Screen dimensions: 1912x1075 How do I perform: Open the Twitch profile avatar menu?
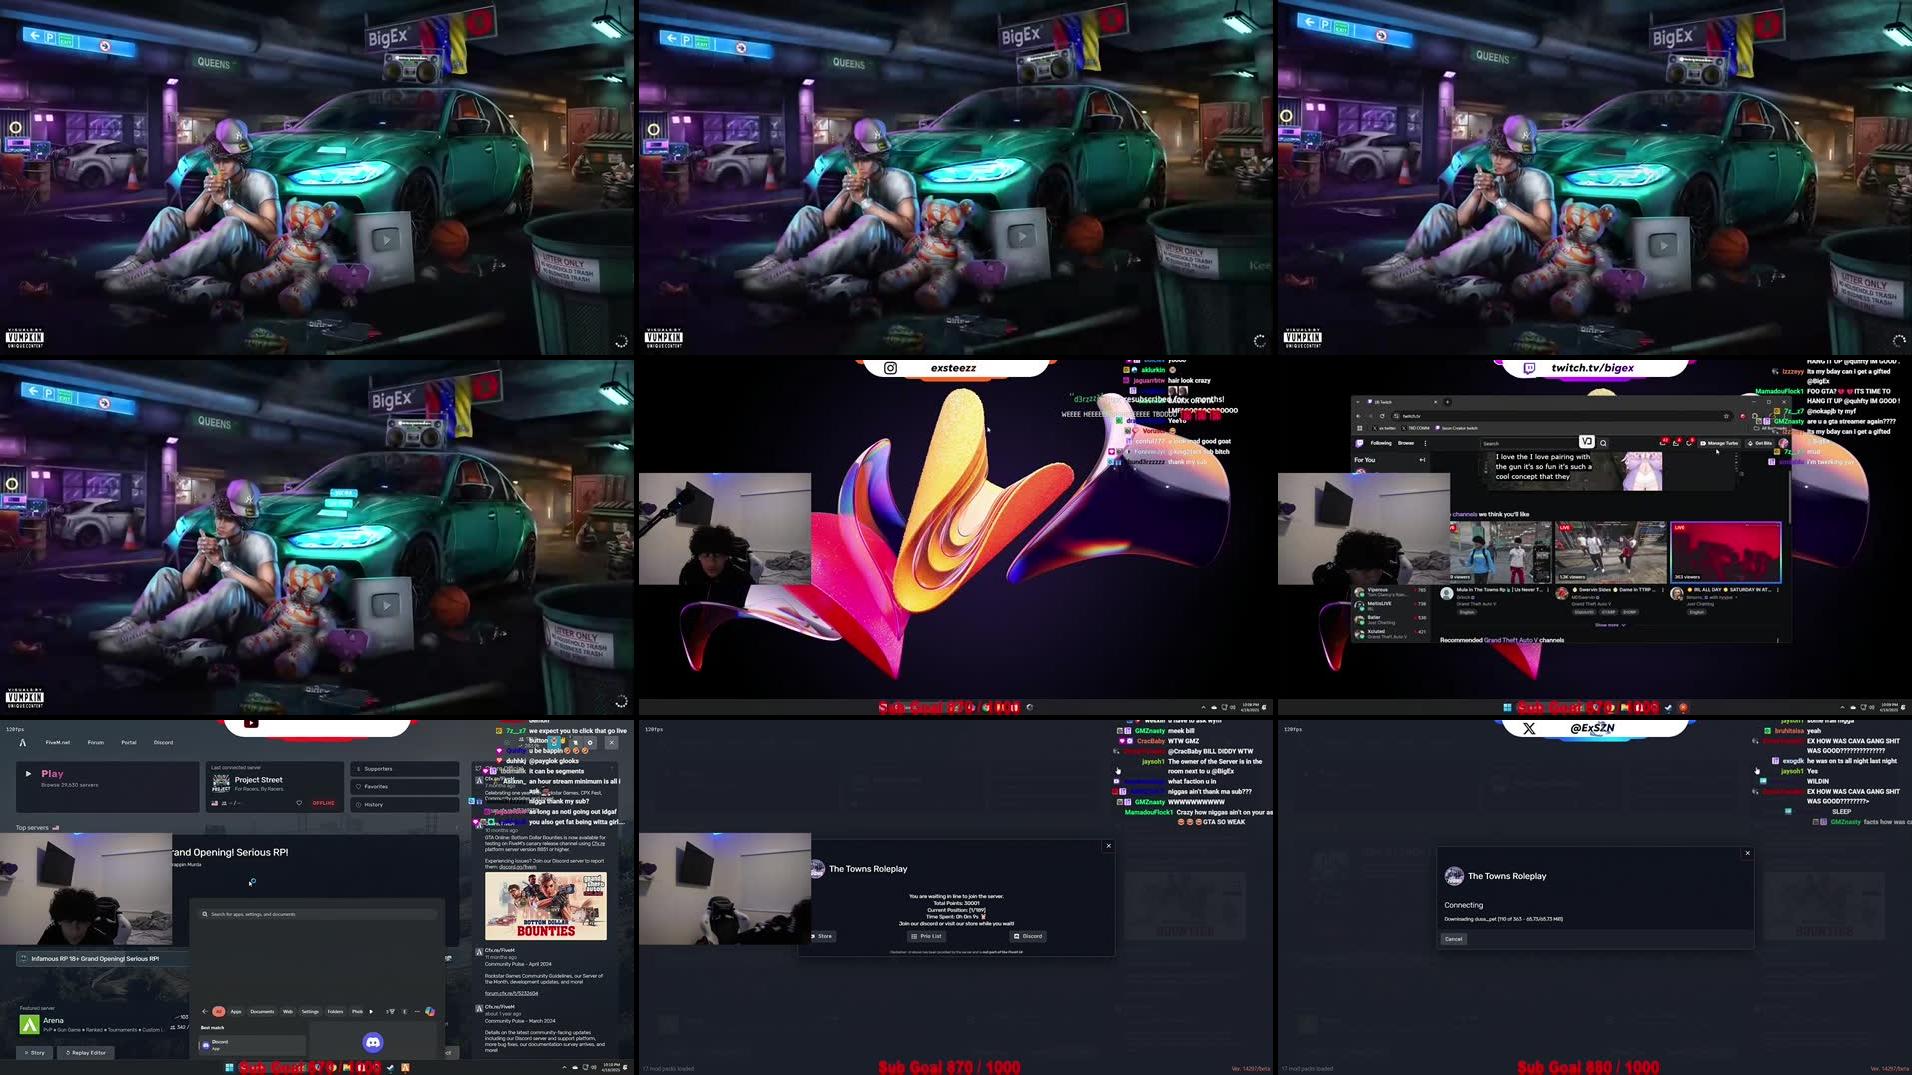coord(1783,442)
